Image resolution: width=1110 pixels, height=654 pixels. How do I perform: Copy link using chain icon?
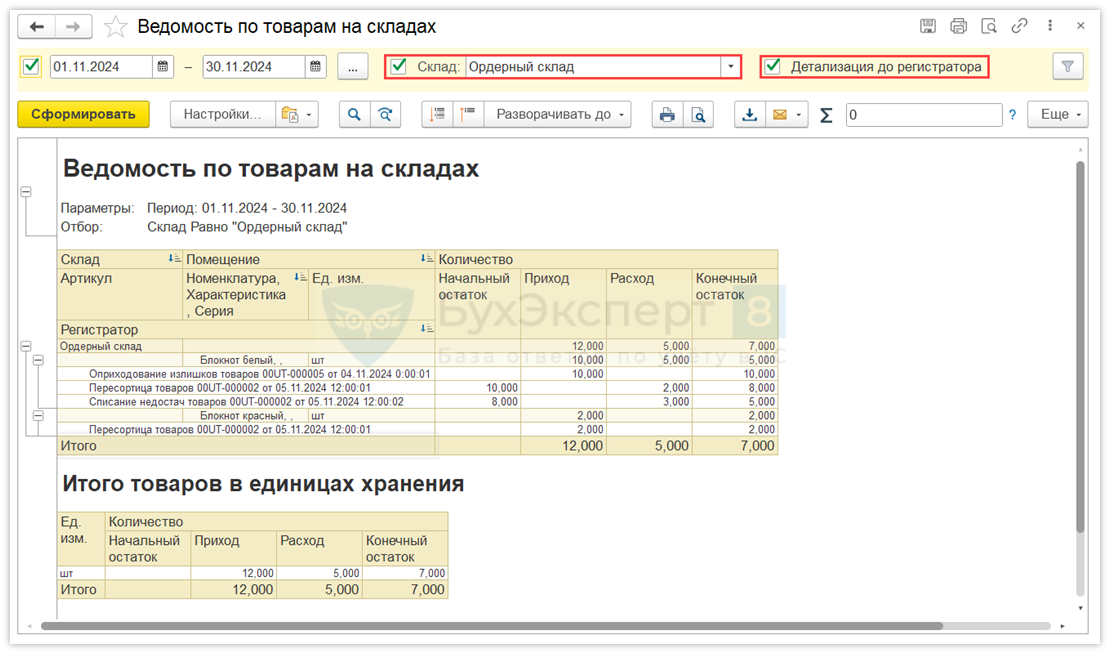(x=1019, y=26)
